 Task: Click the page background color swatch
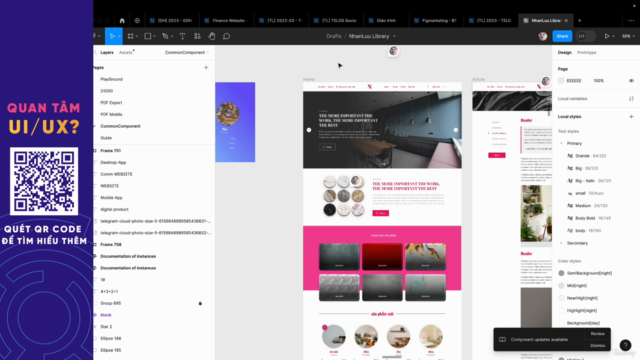click(561, 81)
